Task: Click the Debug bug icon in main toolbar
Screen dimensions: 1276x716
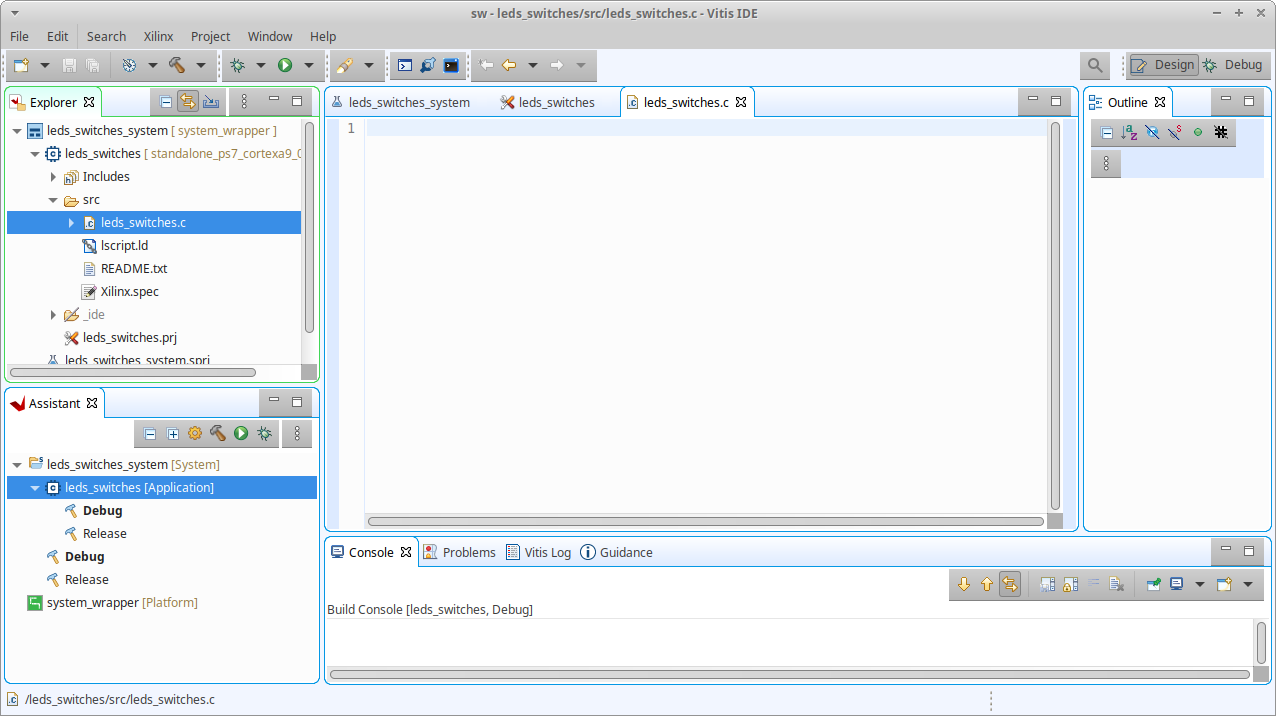Action: point(237,65)
